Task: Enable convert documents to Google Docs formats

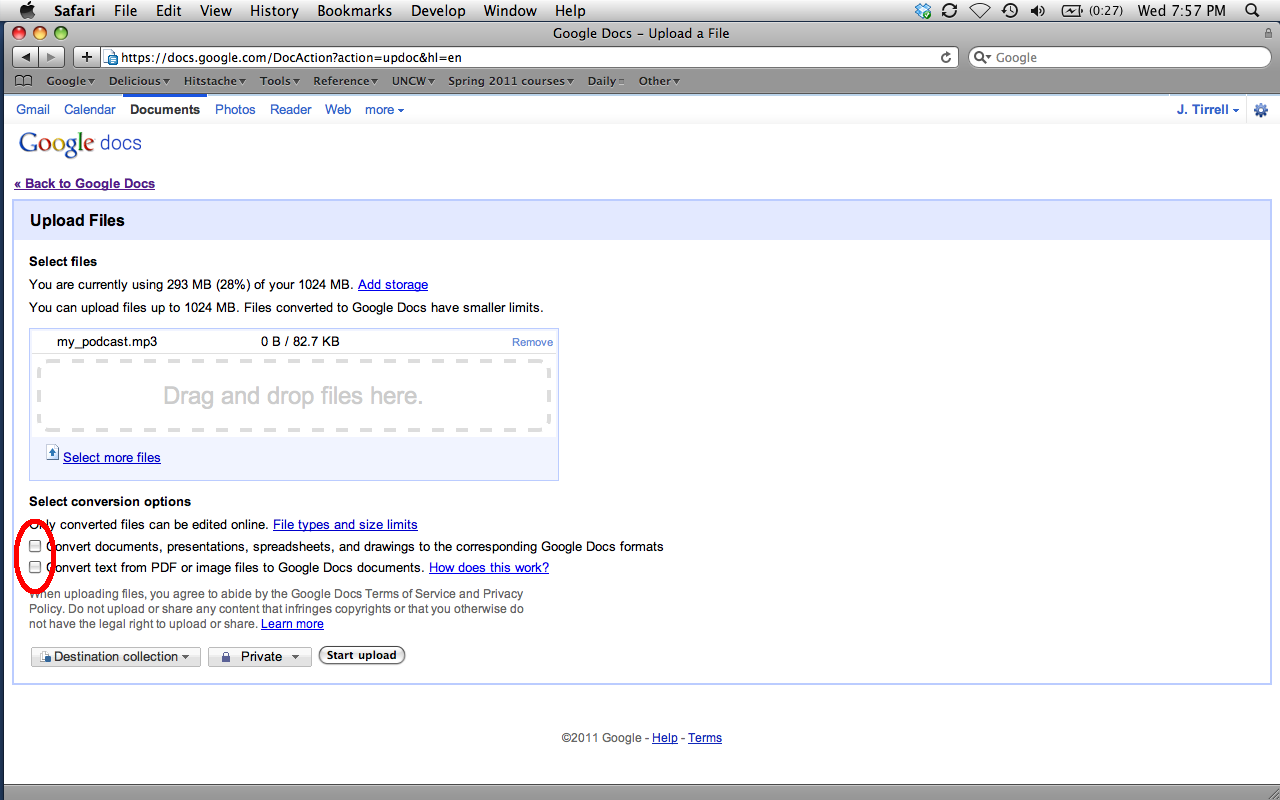Action: (x=35, y=546)
